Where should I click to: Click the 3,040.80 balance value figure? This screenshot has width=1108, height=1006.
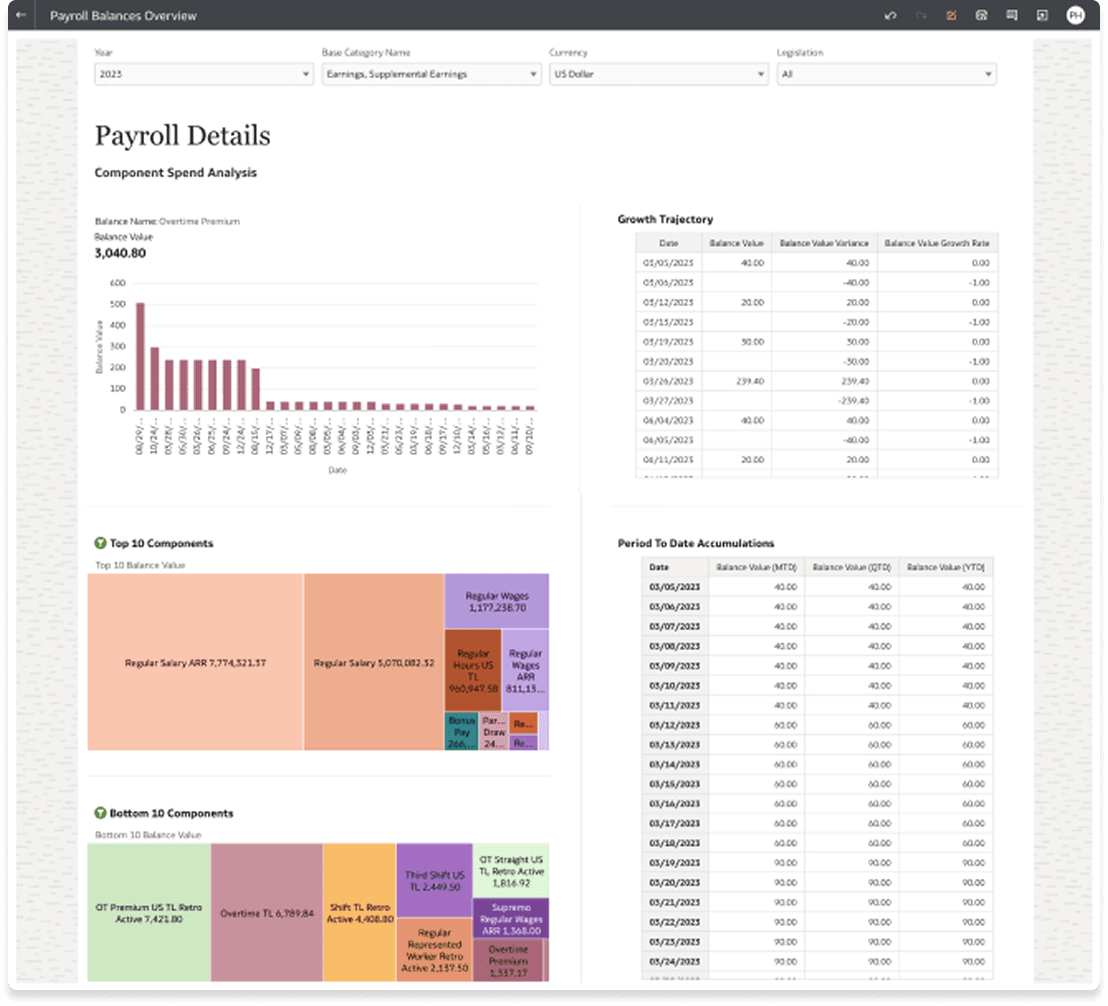tap(120, 253)
